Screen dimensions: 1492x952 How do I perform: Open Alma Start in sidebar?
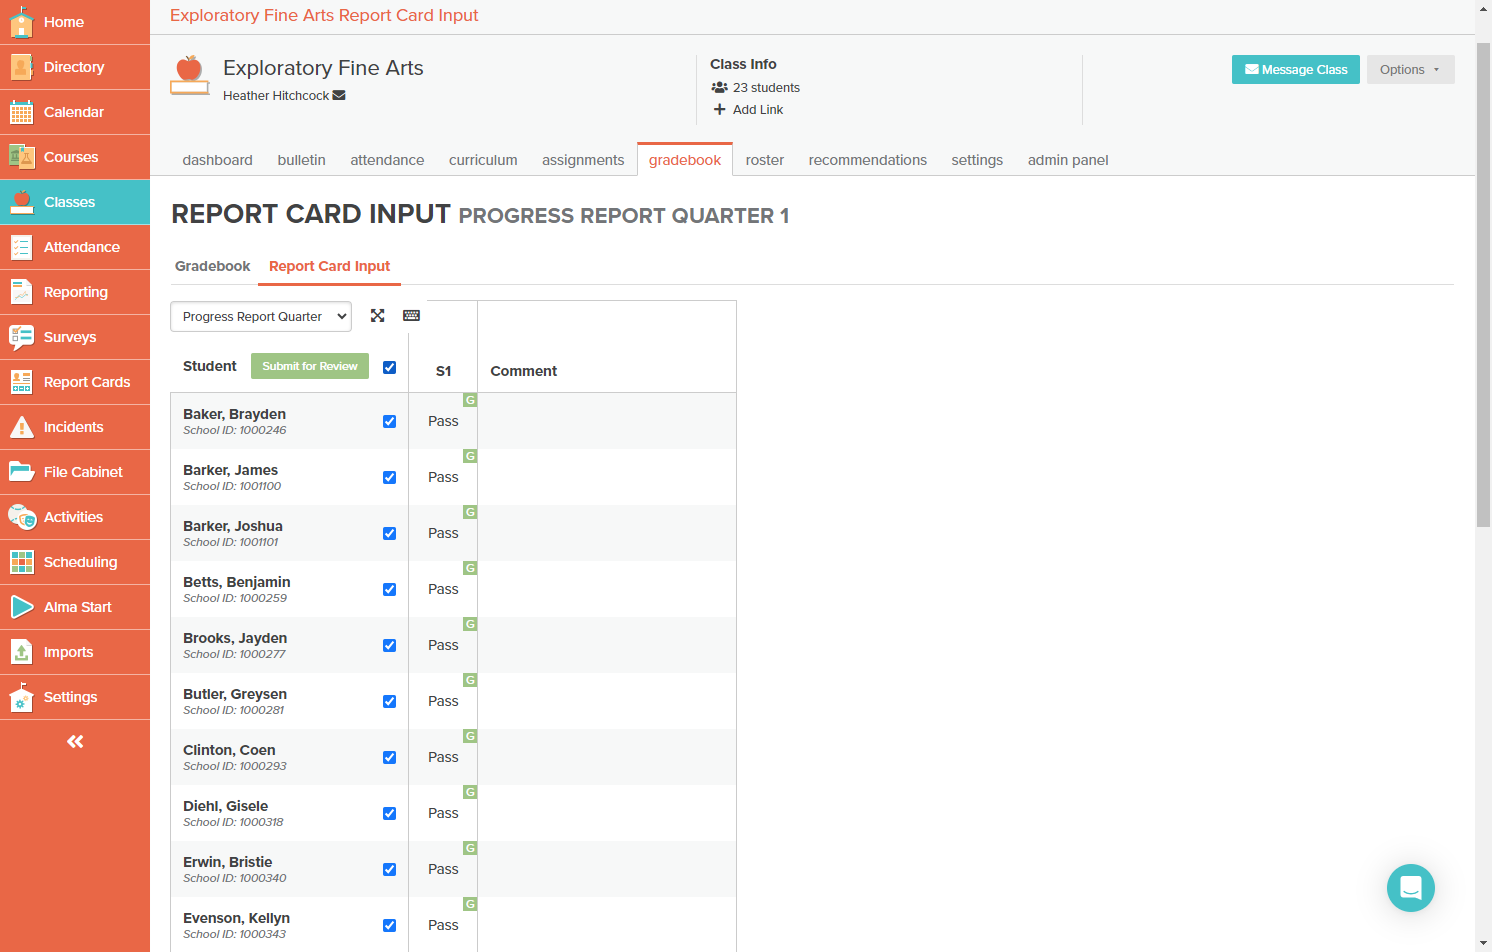[75, 607]
